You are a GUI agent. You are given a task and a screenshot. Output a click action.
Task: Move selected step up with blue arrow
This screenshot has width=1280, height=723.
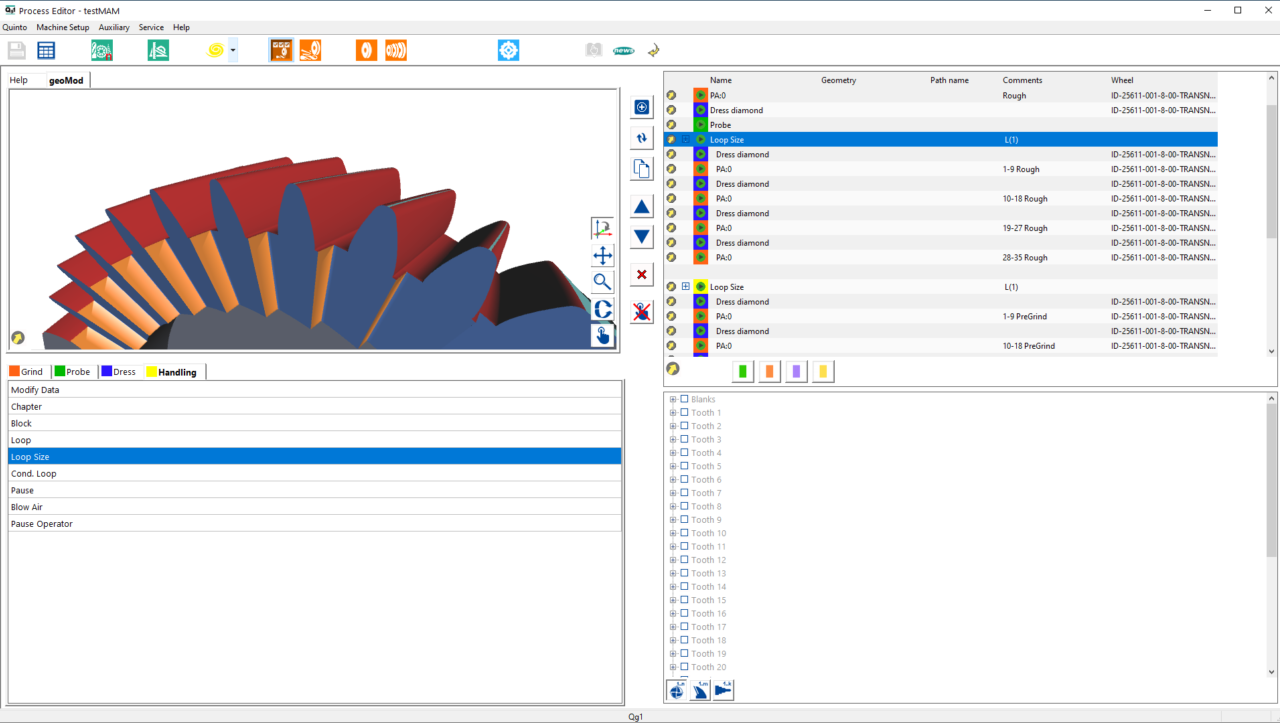click(642, 207)
